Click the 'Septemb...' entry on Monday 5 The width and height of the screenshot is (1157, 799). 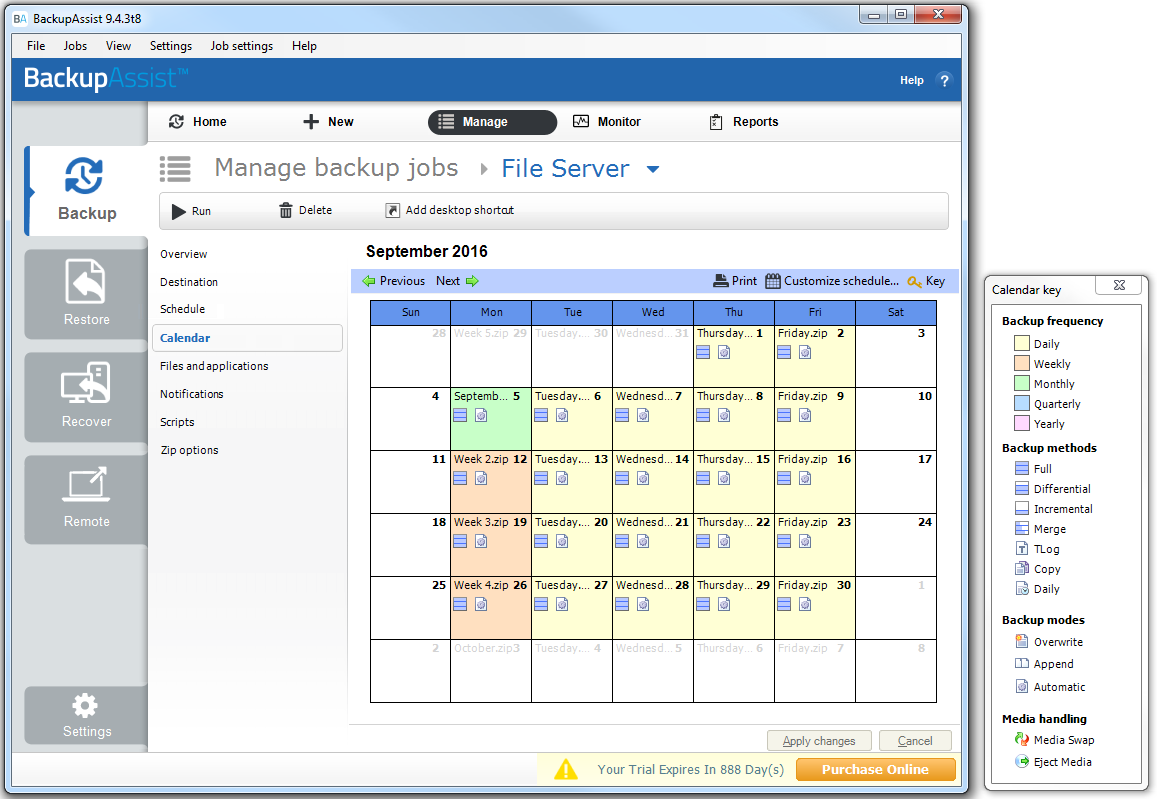tap(481, 396)
